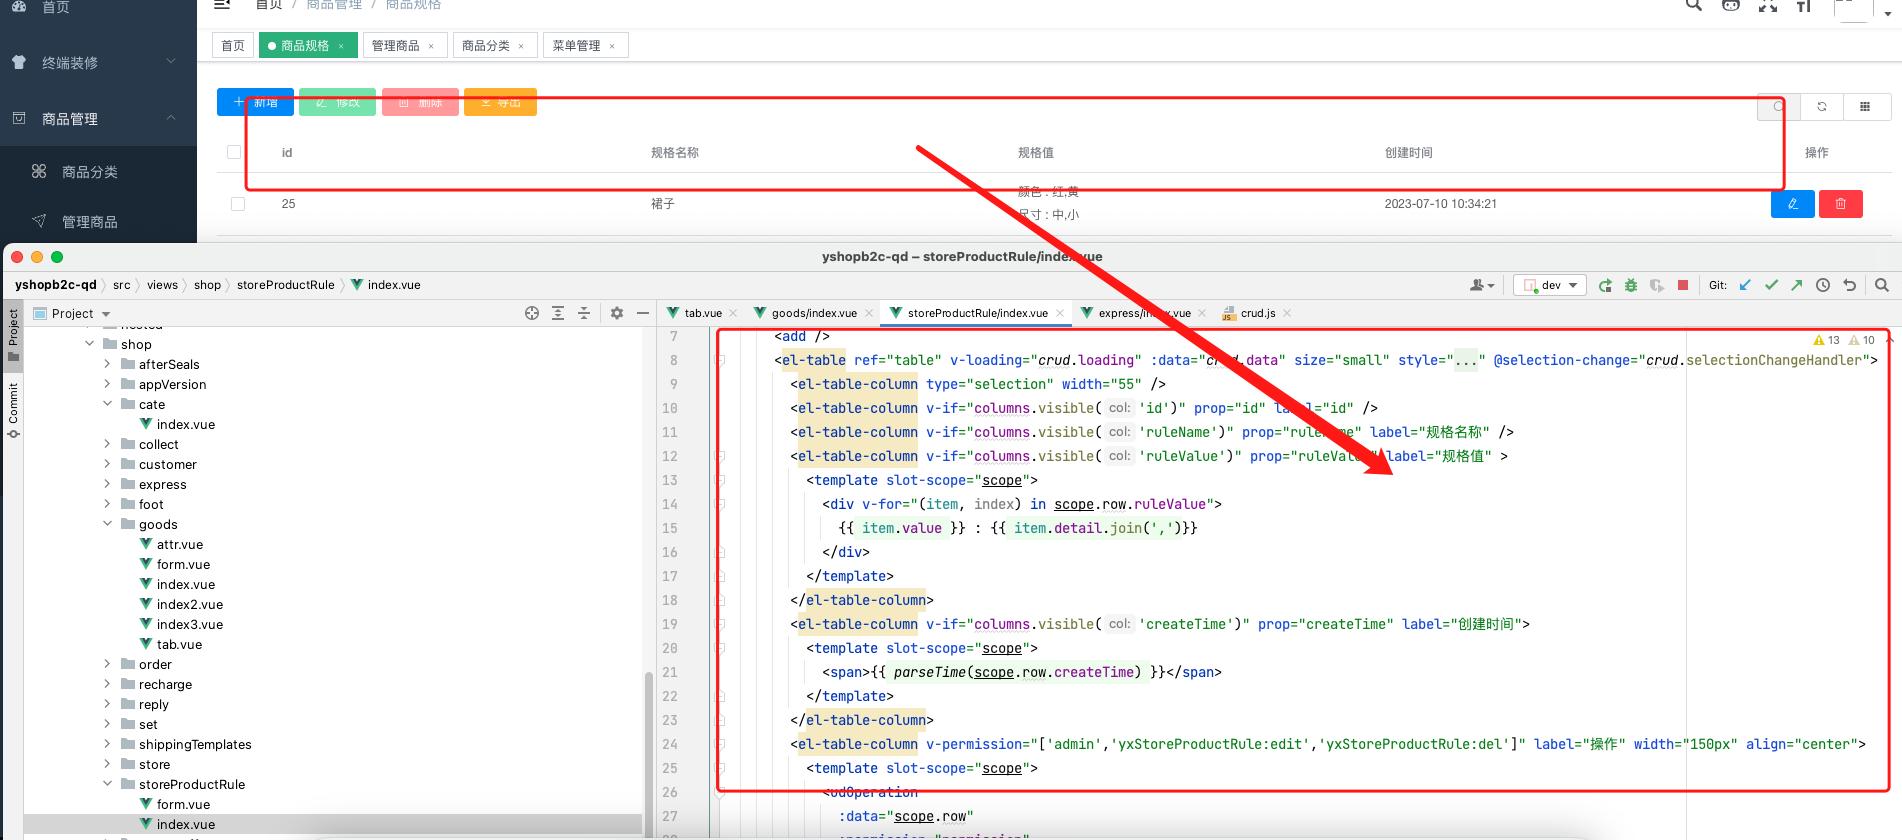Select opened file locator crosshair icon

[532, 313]
